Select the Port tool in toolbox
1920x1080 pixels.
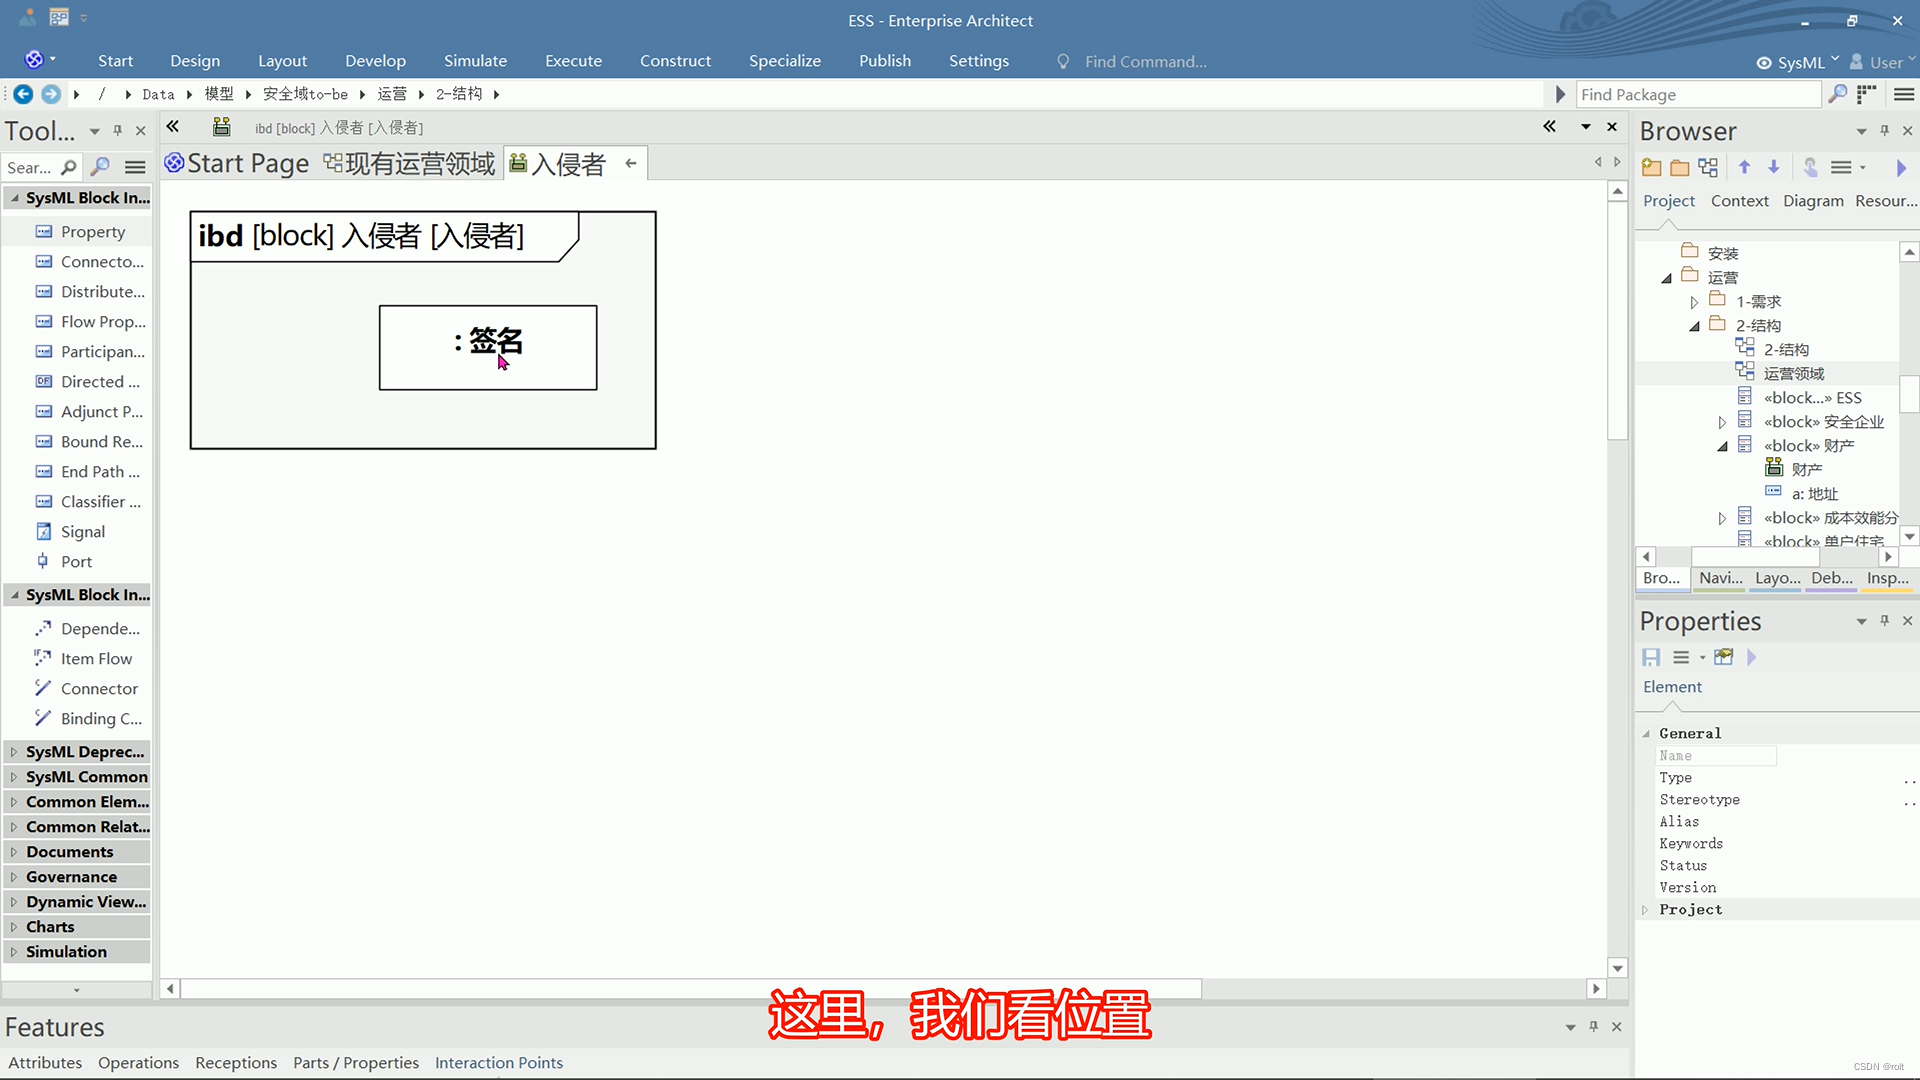76,562
